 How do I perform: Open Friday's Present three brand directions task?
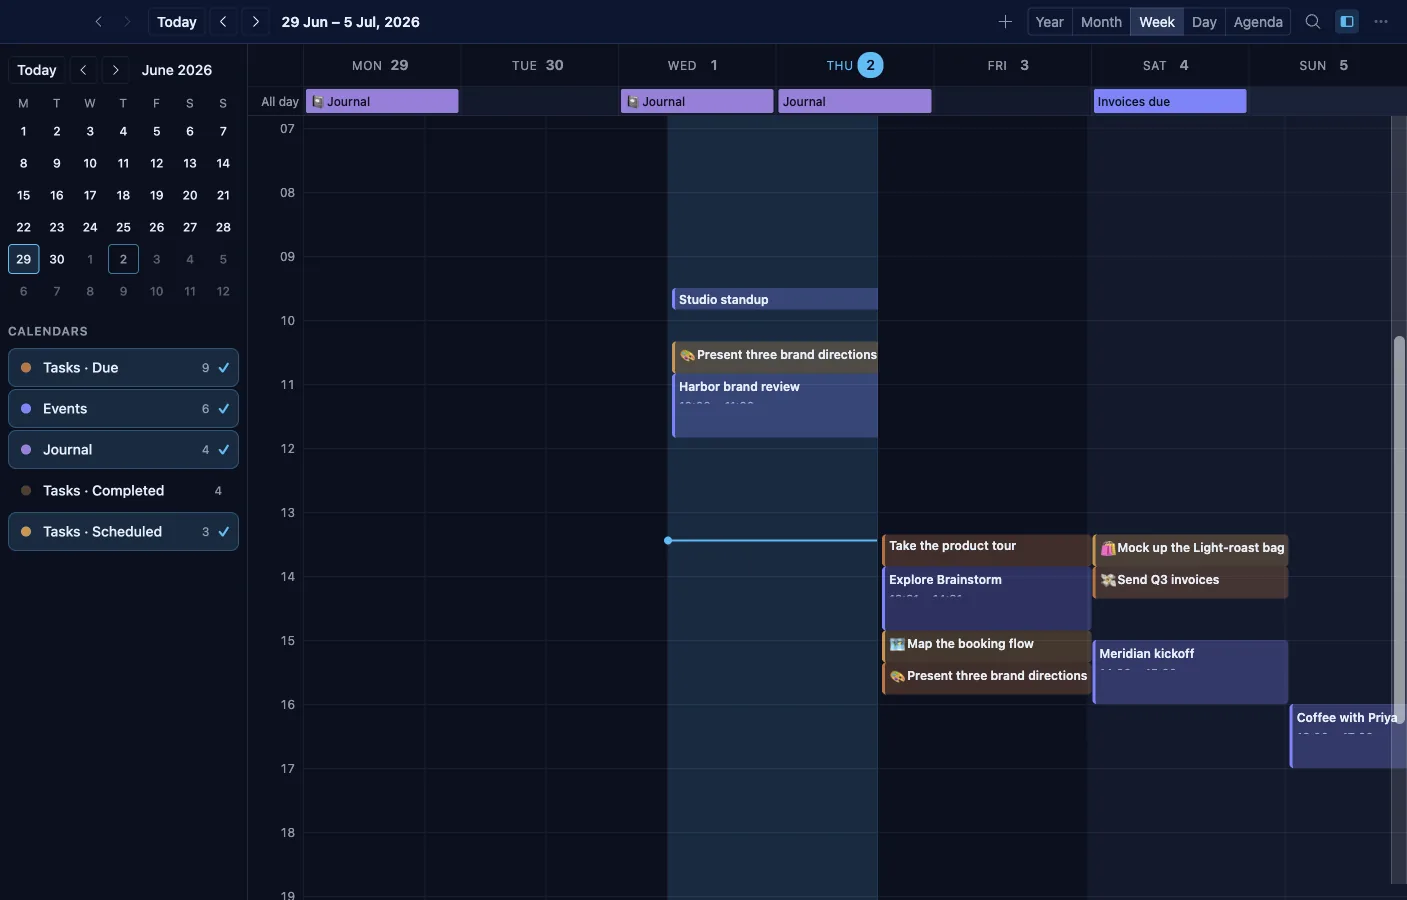986,677
